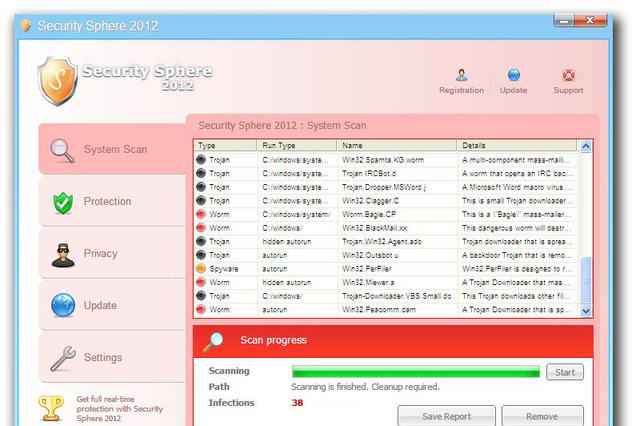Click 'Scanning is finished. Cleanup required.' text

pos(366,387)
